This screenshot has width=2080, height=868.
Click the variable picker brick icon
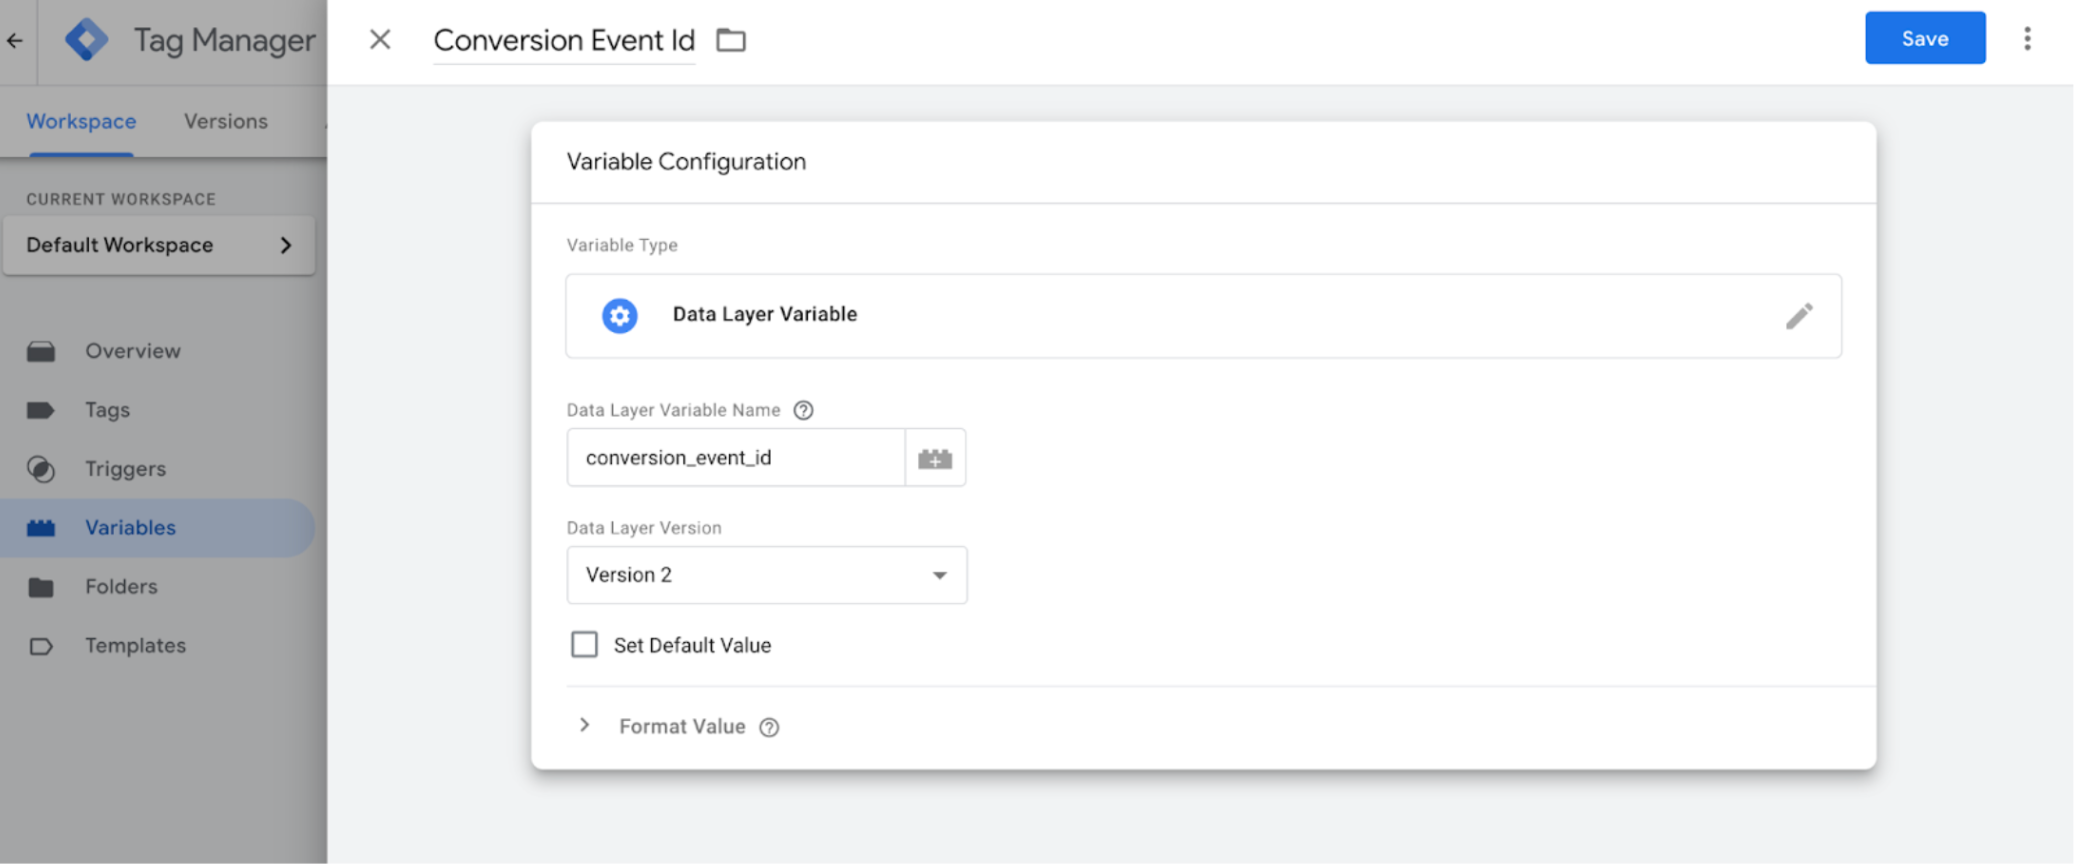(x=935, y=458)
